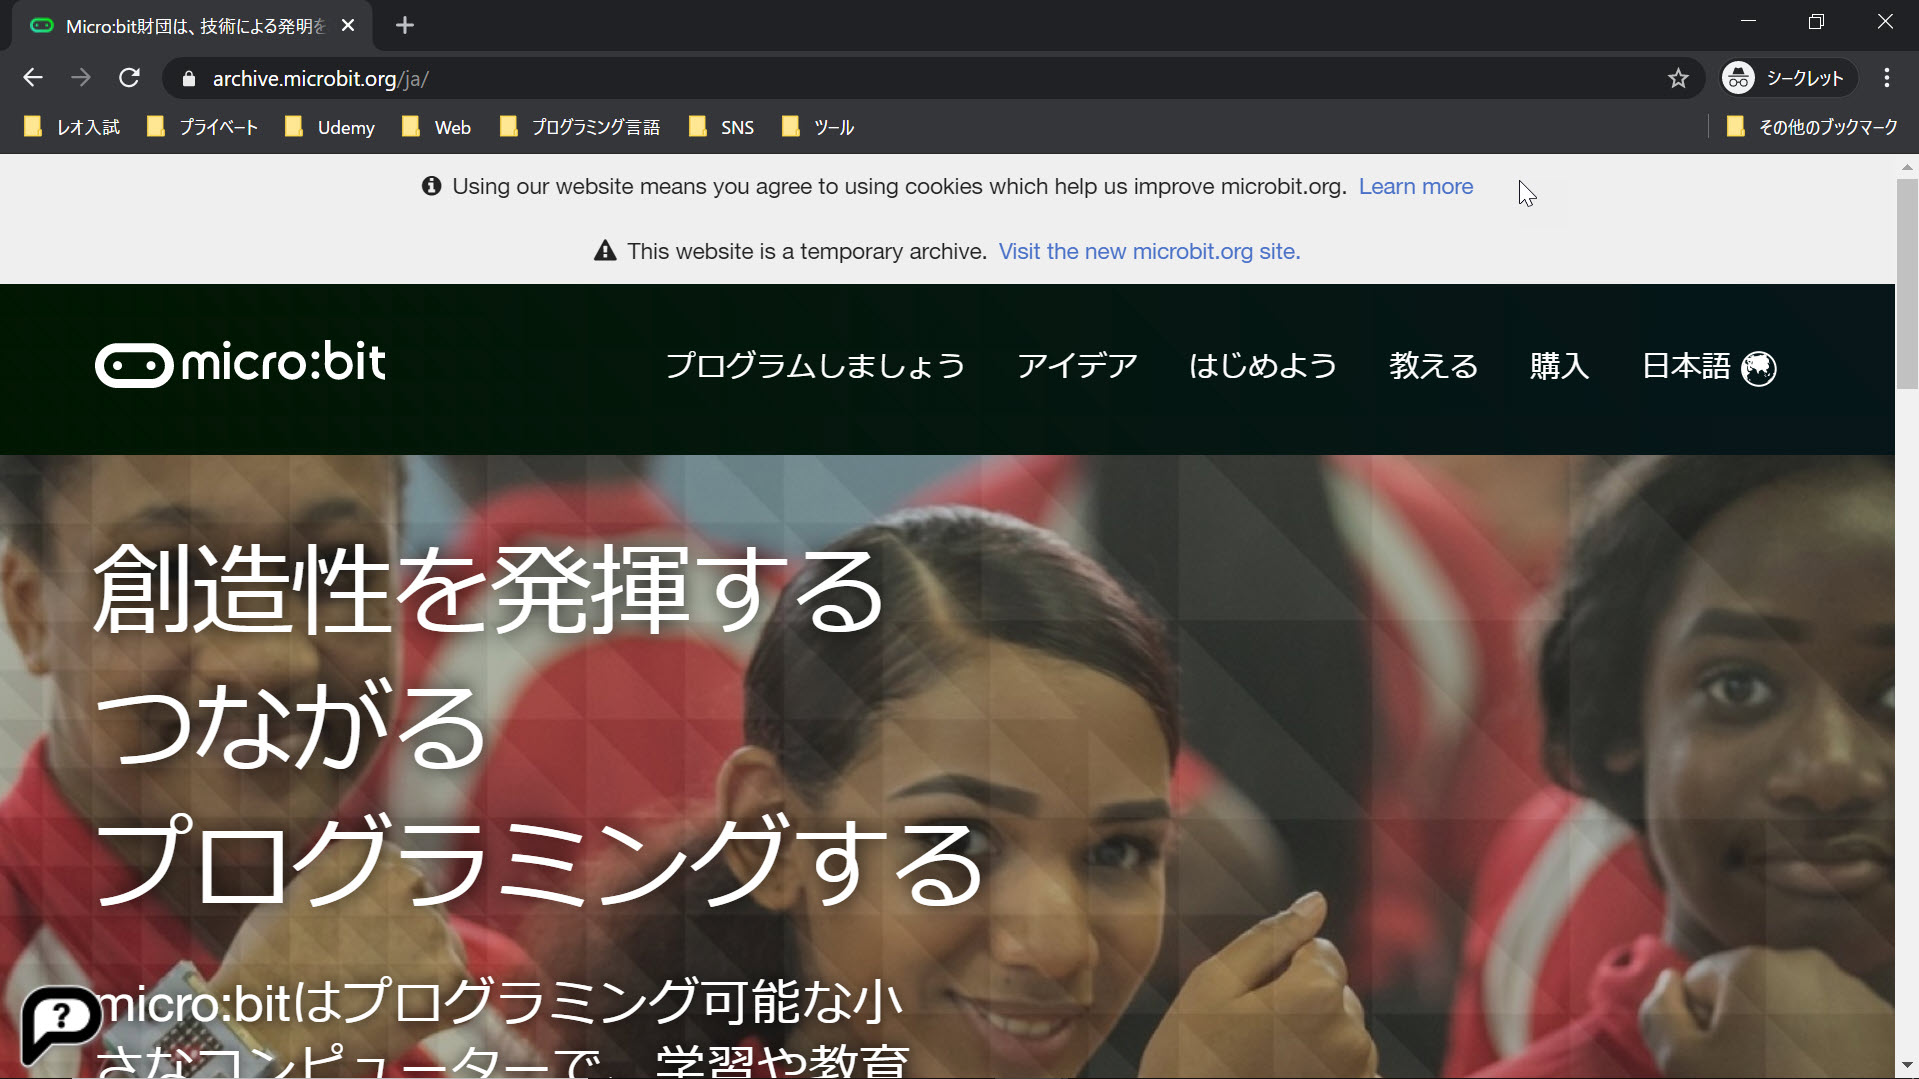Open a new tab with the plus icon
Screen dimensions: 1919x1079
[404, 25]
